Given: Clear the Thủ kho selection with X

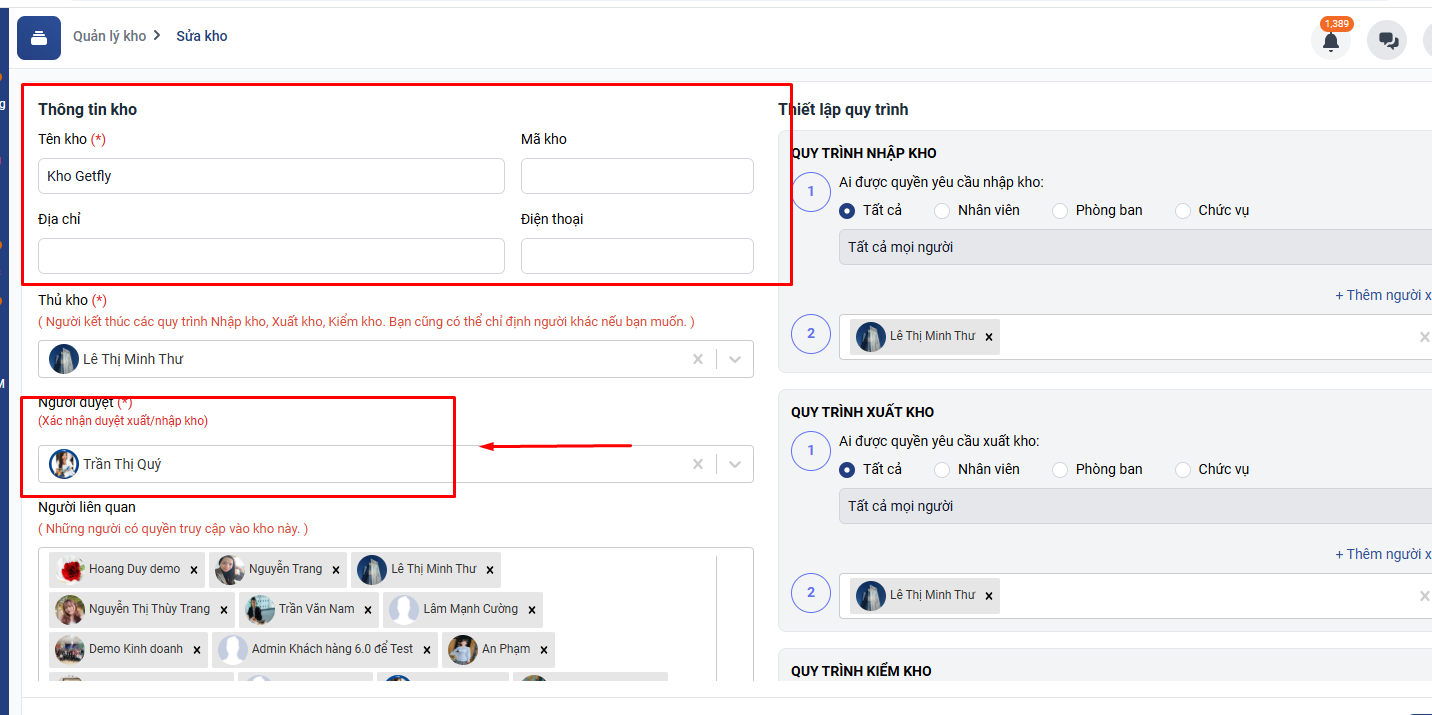Looking at the screenshot, I should click(698, 359).
